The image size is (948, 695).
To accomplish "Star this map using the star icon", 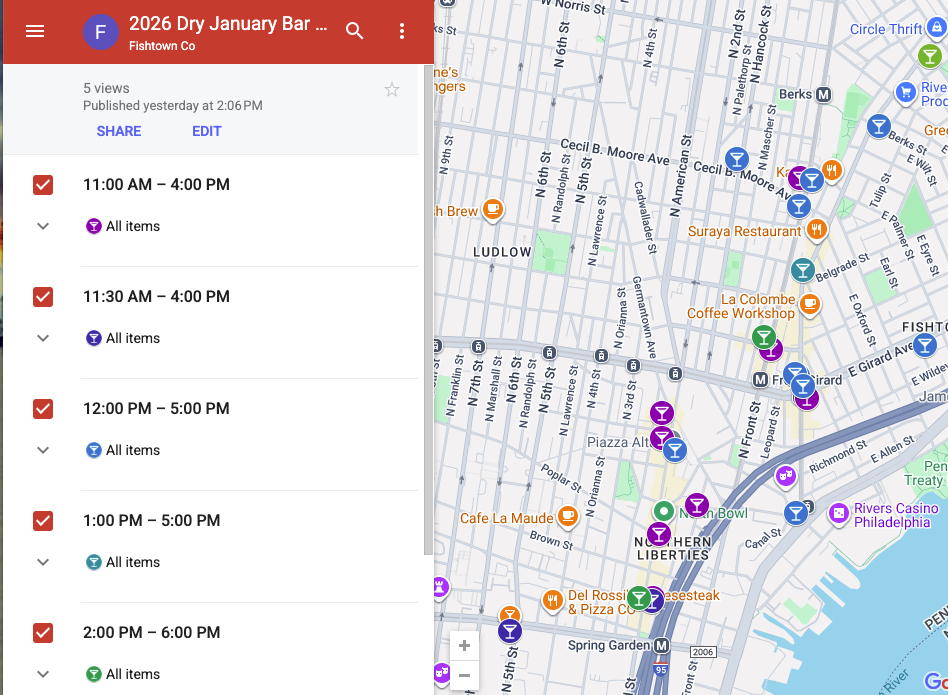I will coord(392,89).
